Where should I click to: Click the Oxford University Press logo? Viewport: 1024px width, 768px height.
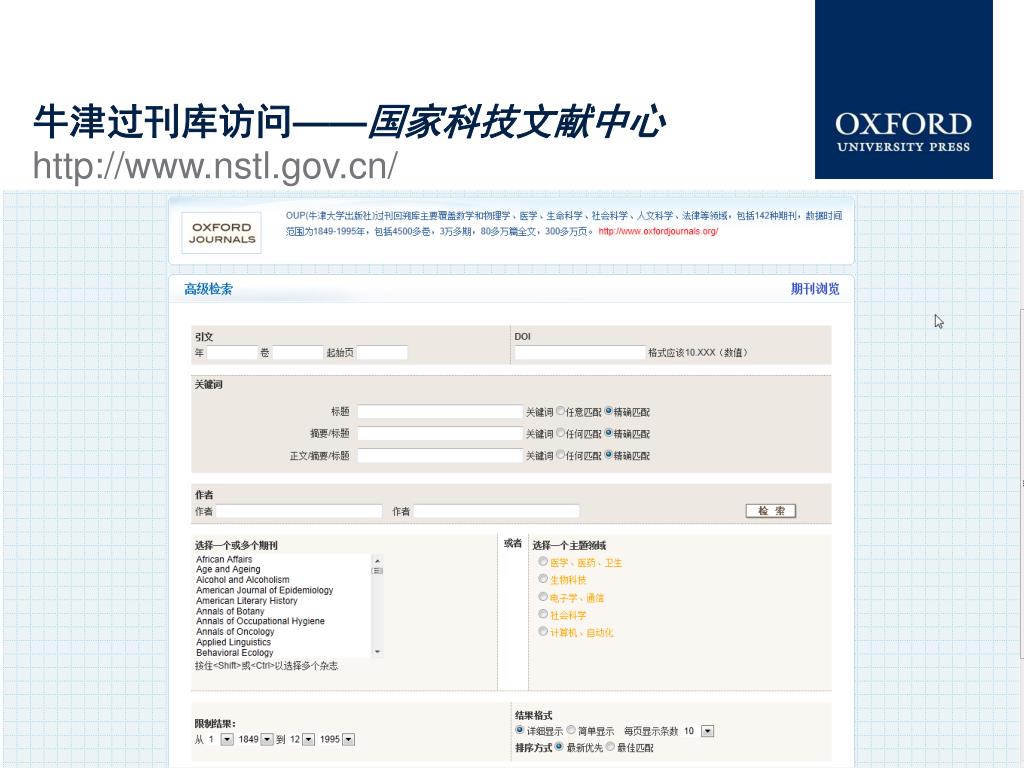tap(904, 89)
